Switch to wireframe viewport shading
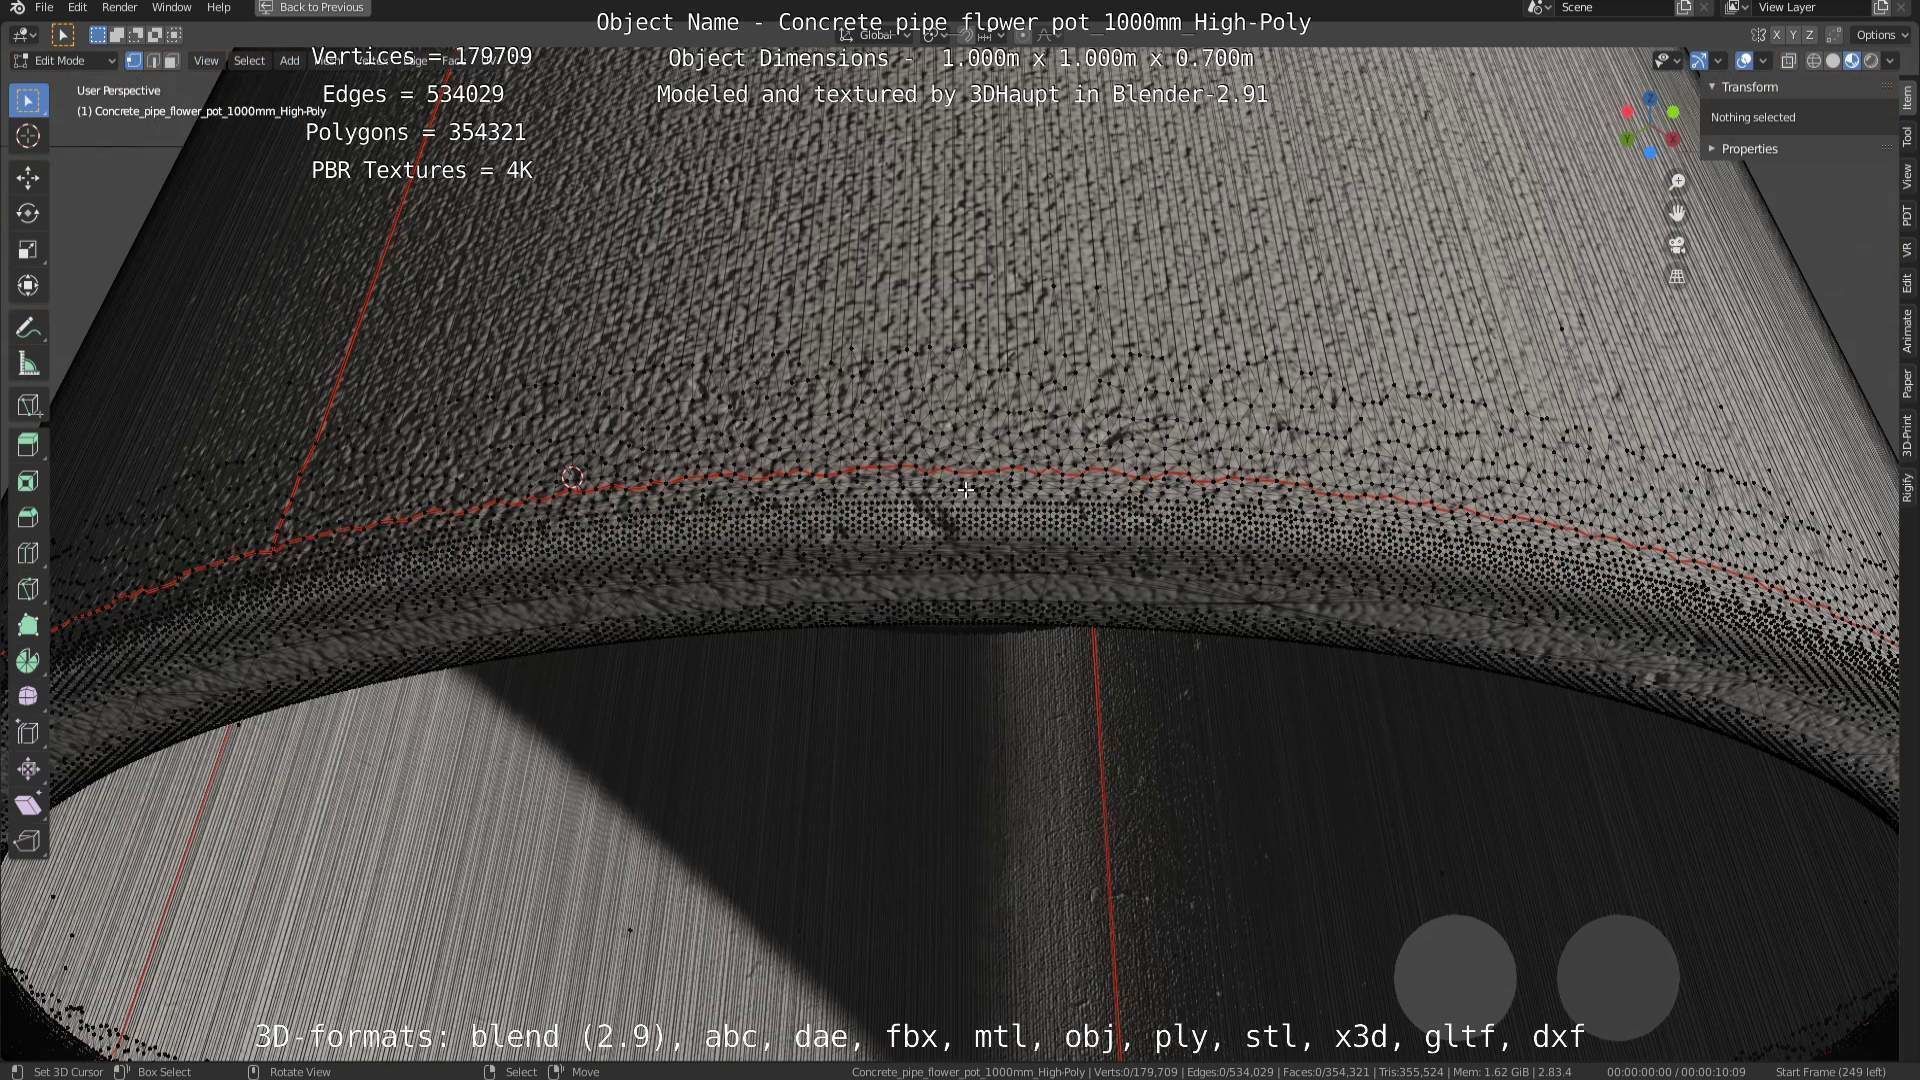This screenshot has width=1920, height=1080. point(1813,61)
